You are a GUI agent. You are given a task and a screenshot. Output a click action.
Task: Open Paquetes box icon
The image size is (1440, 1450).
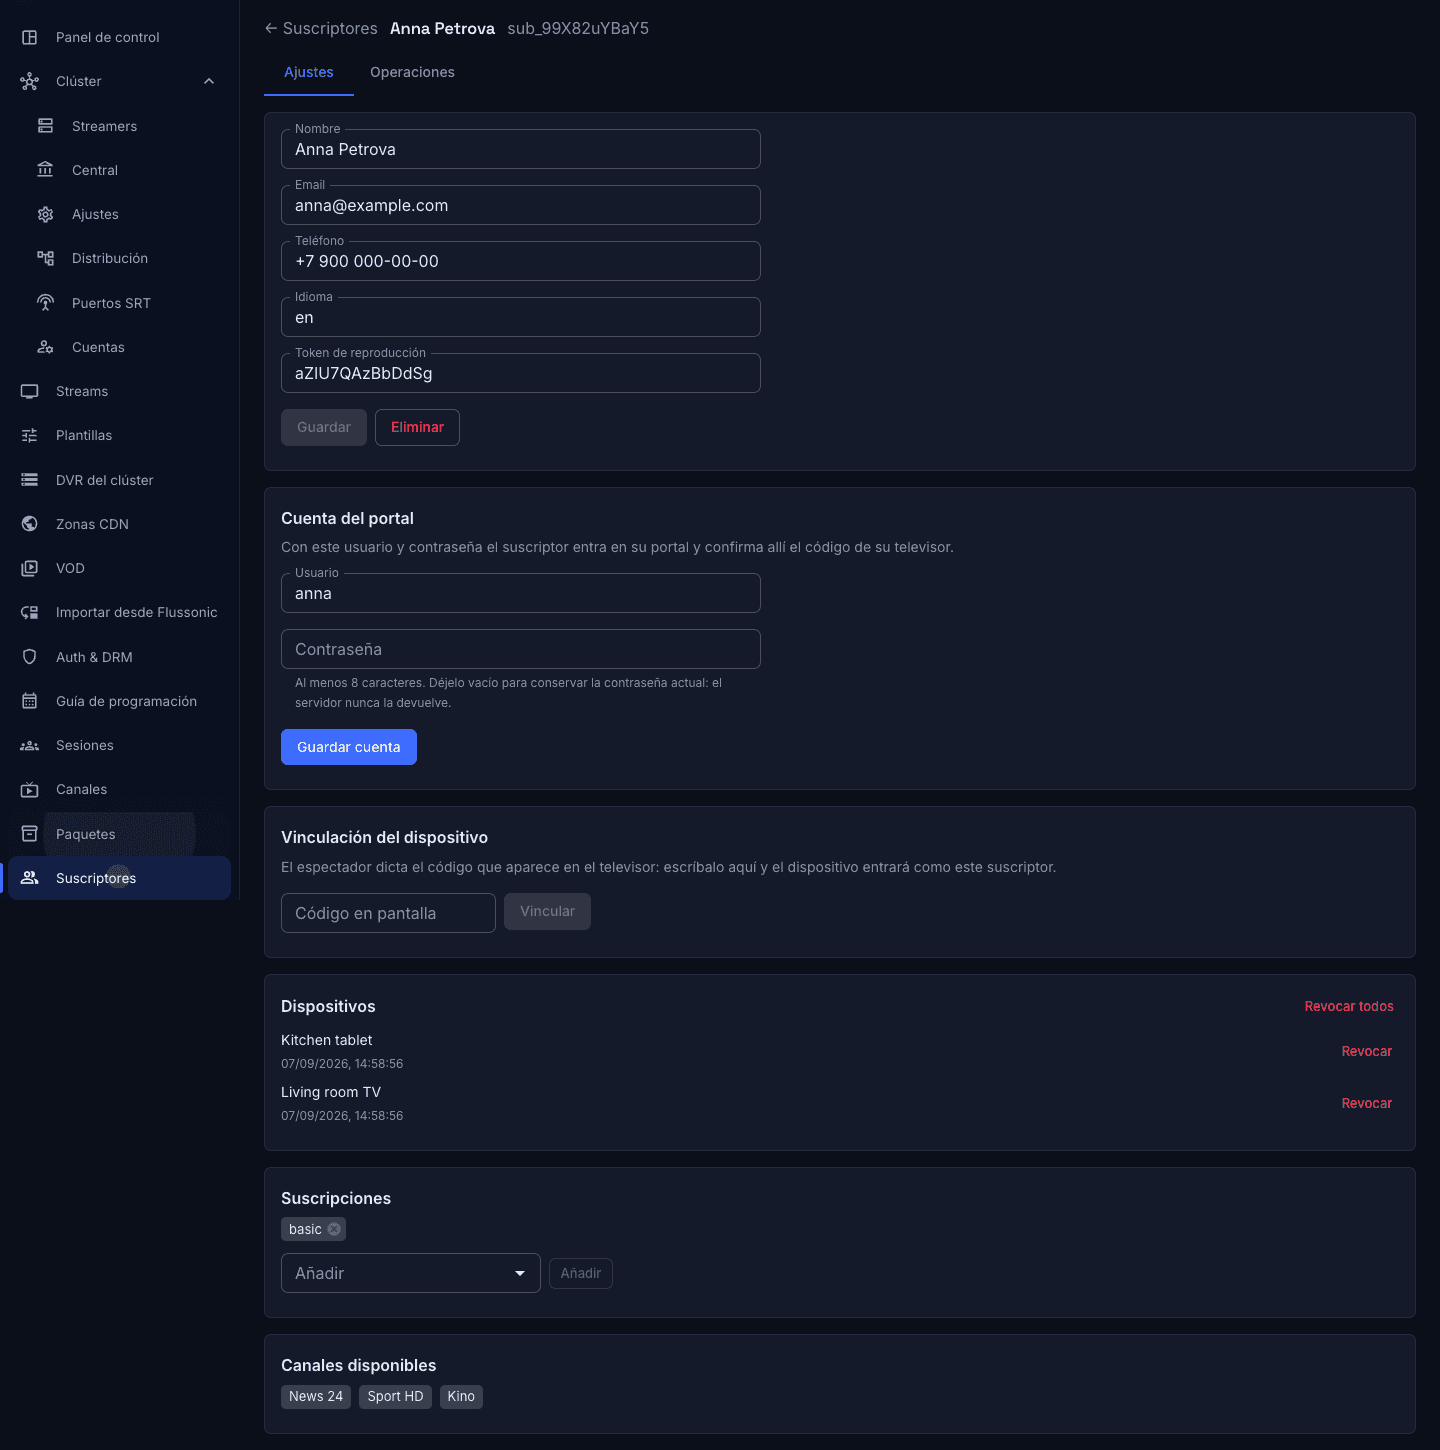30,834
